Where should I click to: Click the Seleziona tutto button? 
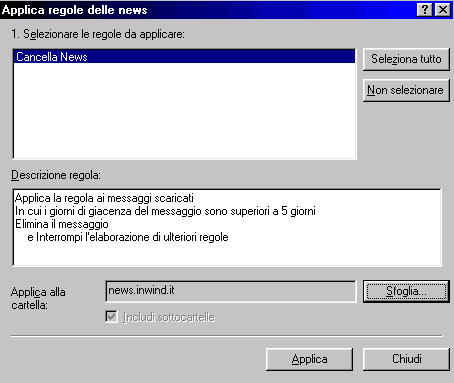[406, 59]
